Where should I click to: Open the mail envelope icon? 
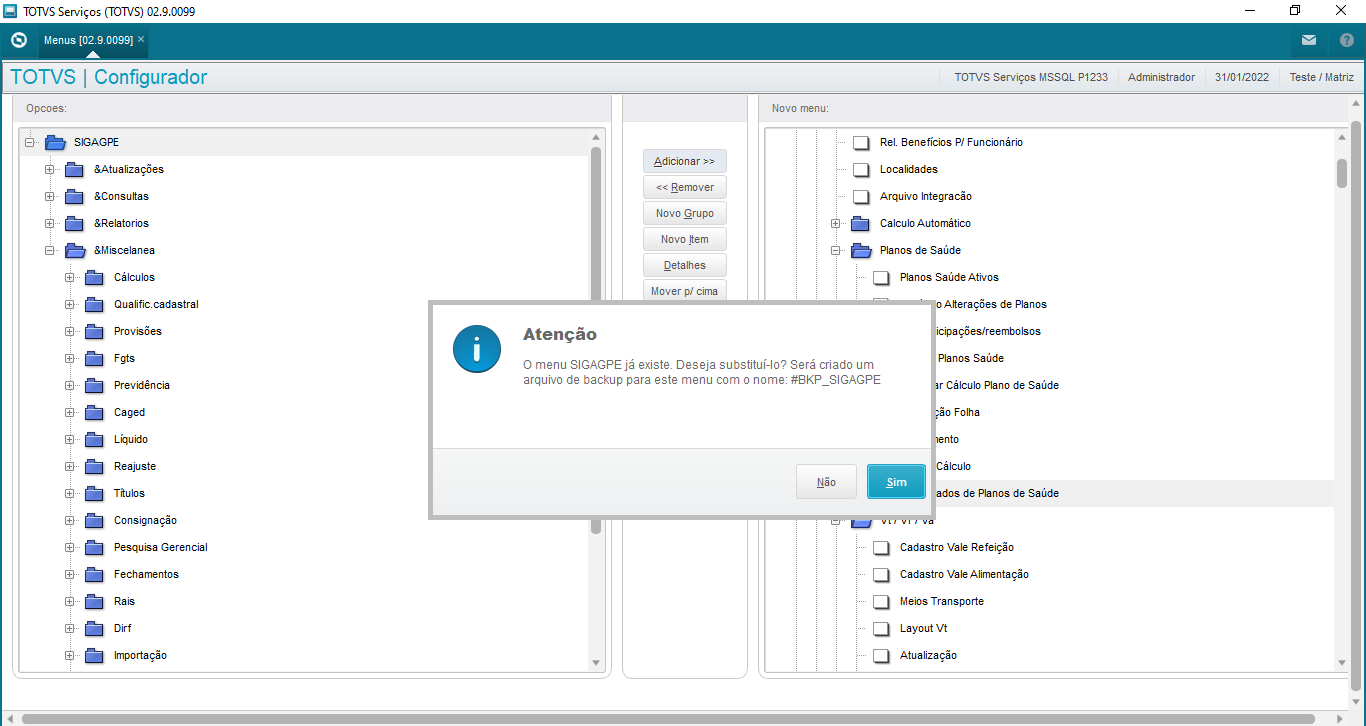[x=1309, y=40]
